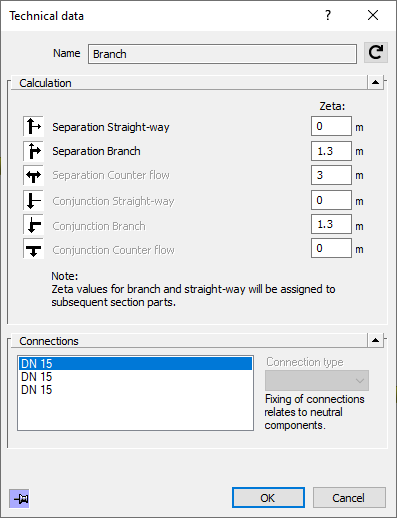The image size is (397, 518).
Task: Click the Separation Straight-way flow icon
Action: point(33,126)
